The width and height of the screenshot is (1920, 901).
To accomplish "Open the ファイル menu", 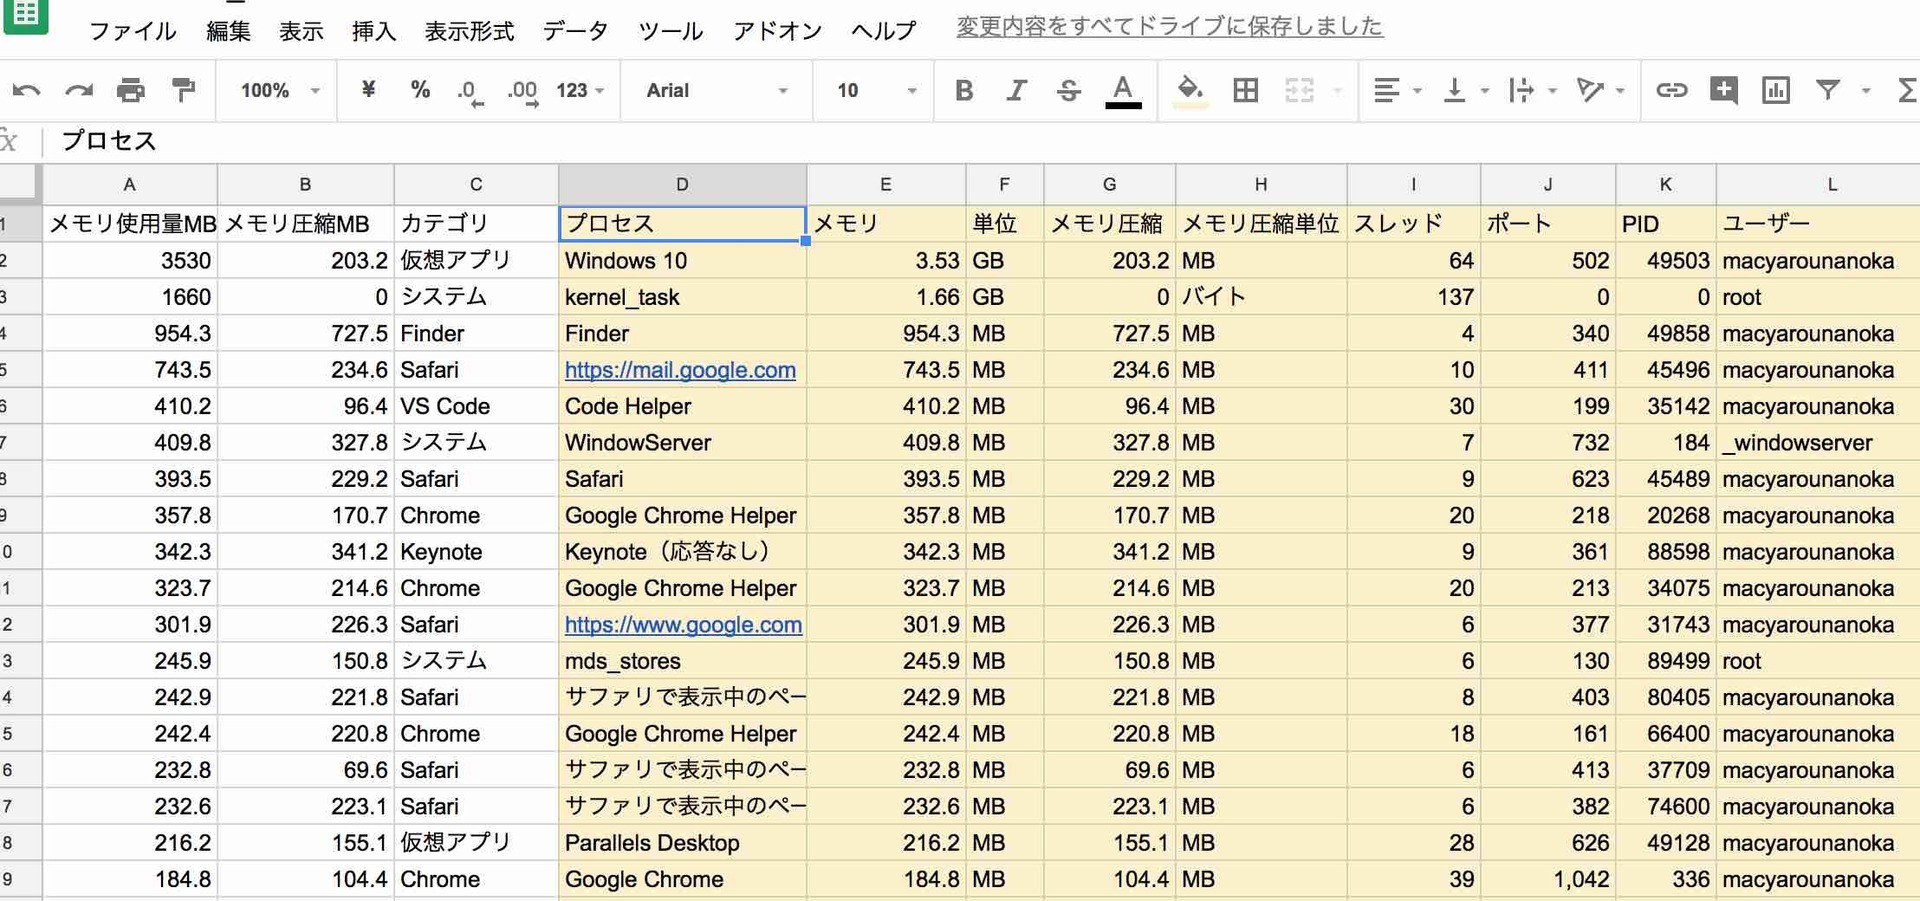I will pyautogui.click(x=132, y=31).
